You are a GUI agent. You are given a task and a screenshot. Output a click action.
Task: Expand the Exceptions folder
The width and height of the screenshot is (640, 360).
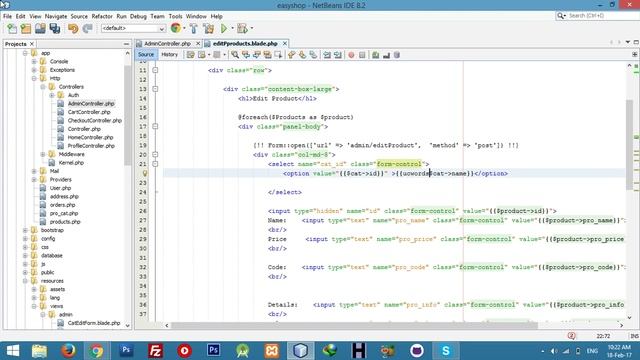(x=34, y=70)
